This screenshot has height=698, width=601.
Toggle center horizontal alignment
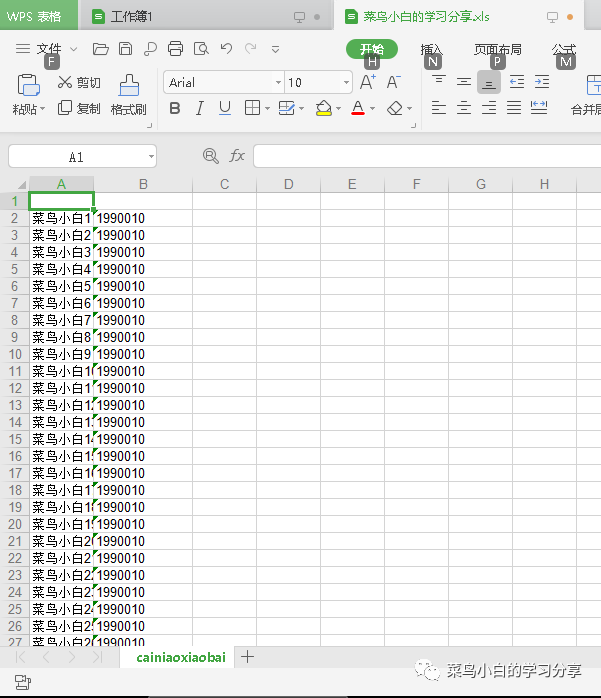463,108
